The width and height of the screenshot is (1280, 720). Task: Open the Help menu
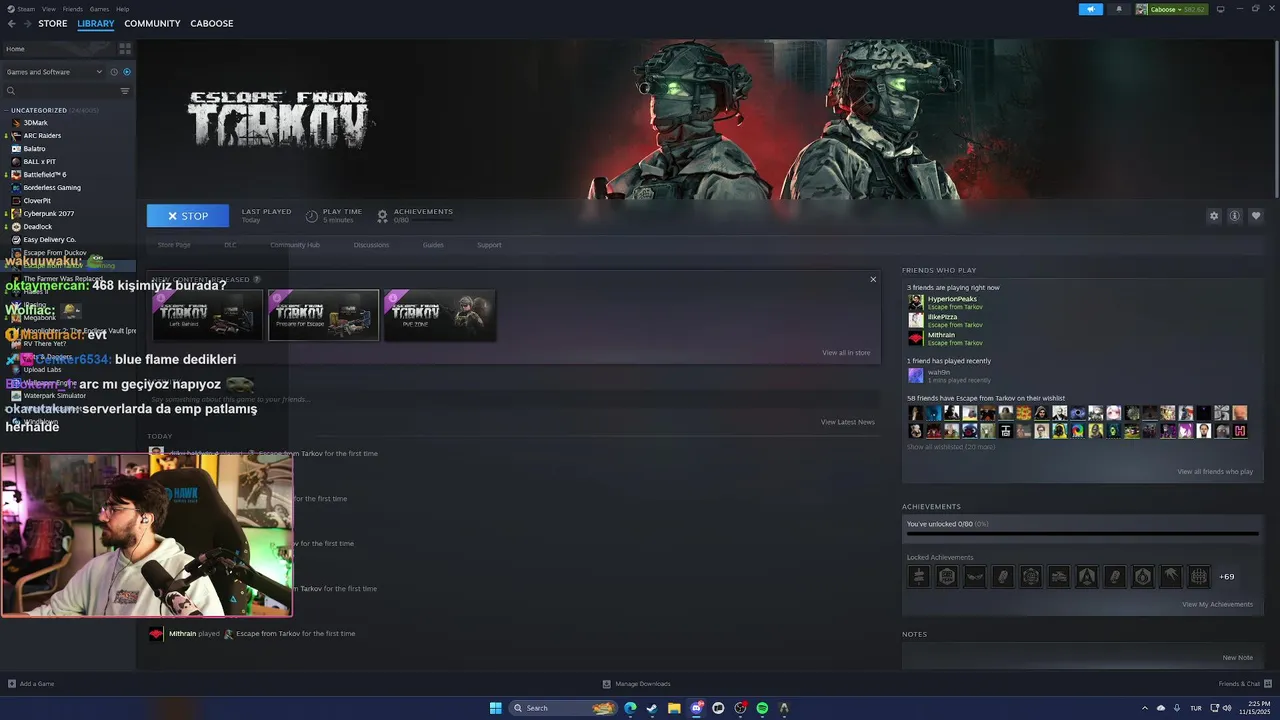[123, 9]
